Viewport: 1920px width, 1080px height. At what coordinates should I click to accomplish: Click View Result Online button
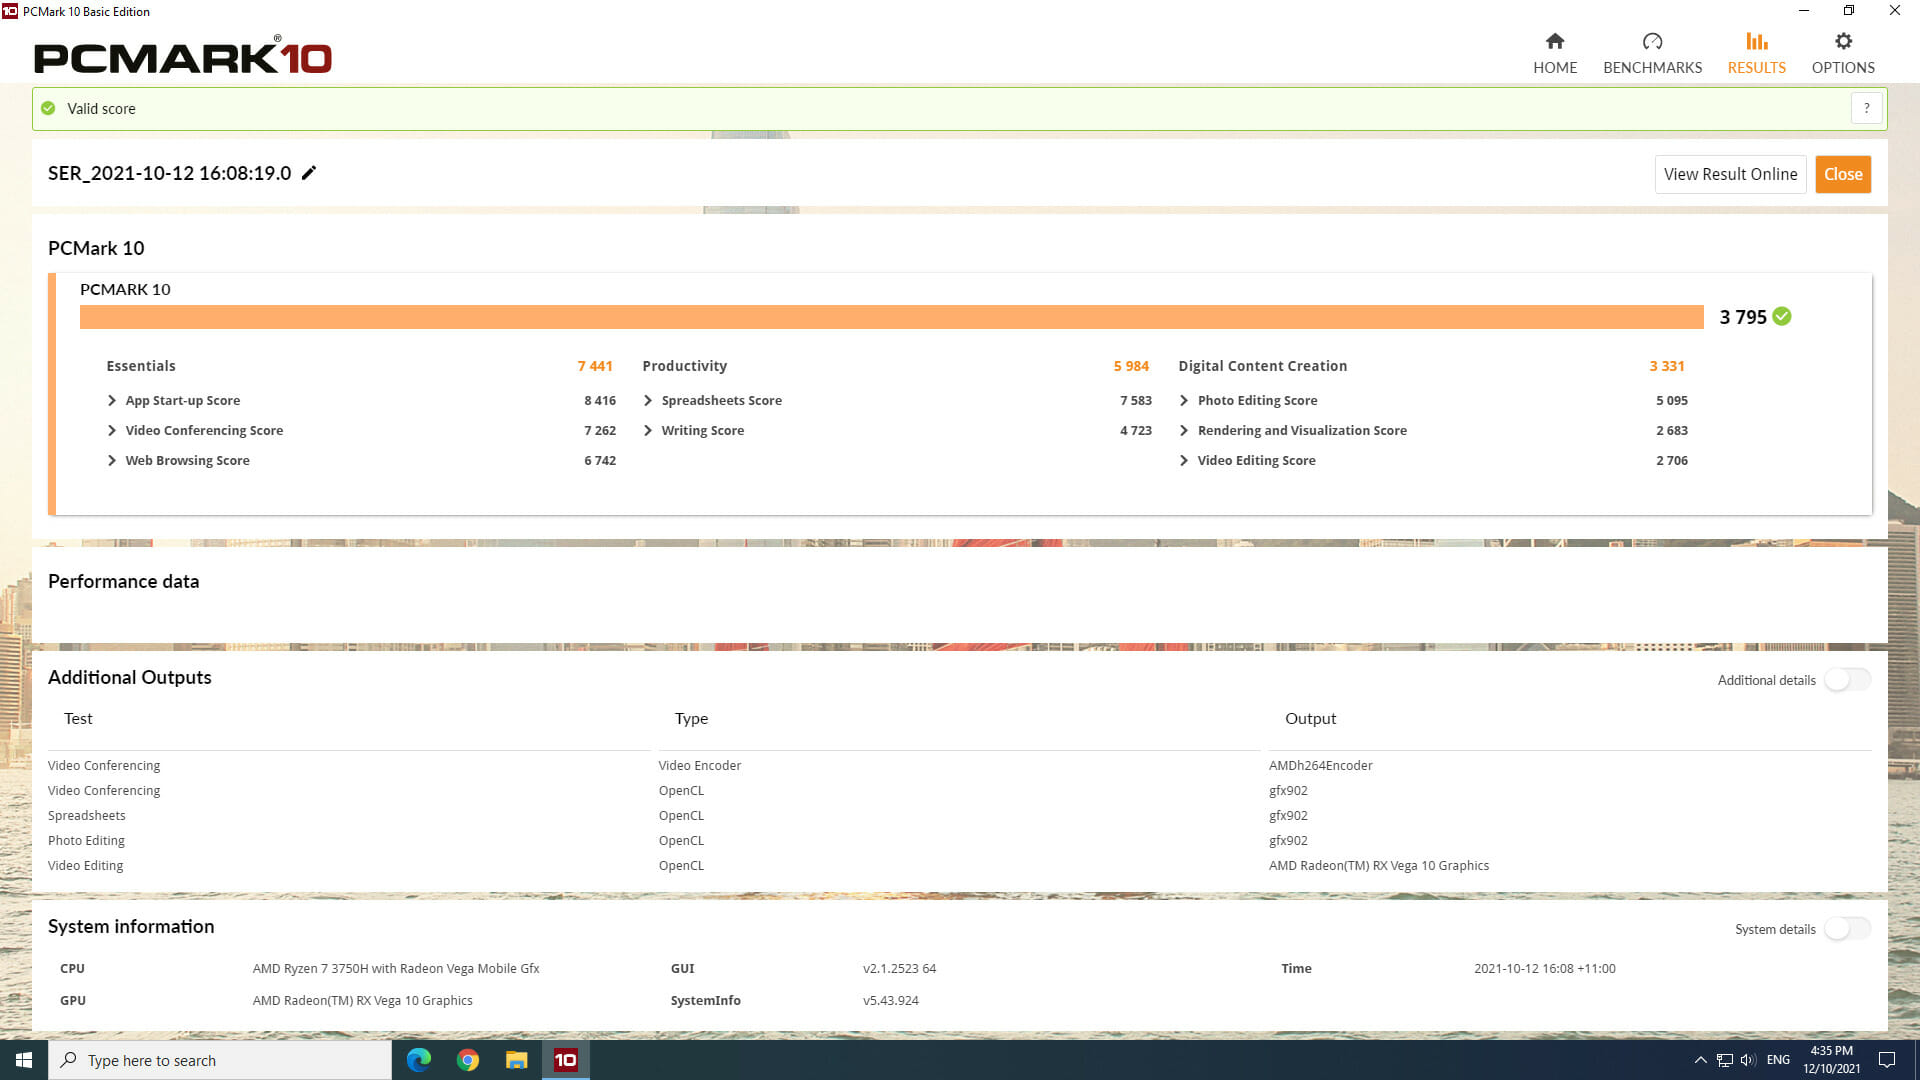coord(1730,174)
